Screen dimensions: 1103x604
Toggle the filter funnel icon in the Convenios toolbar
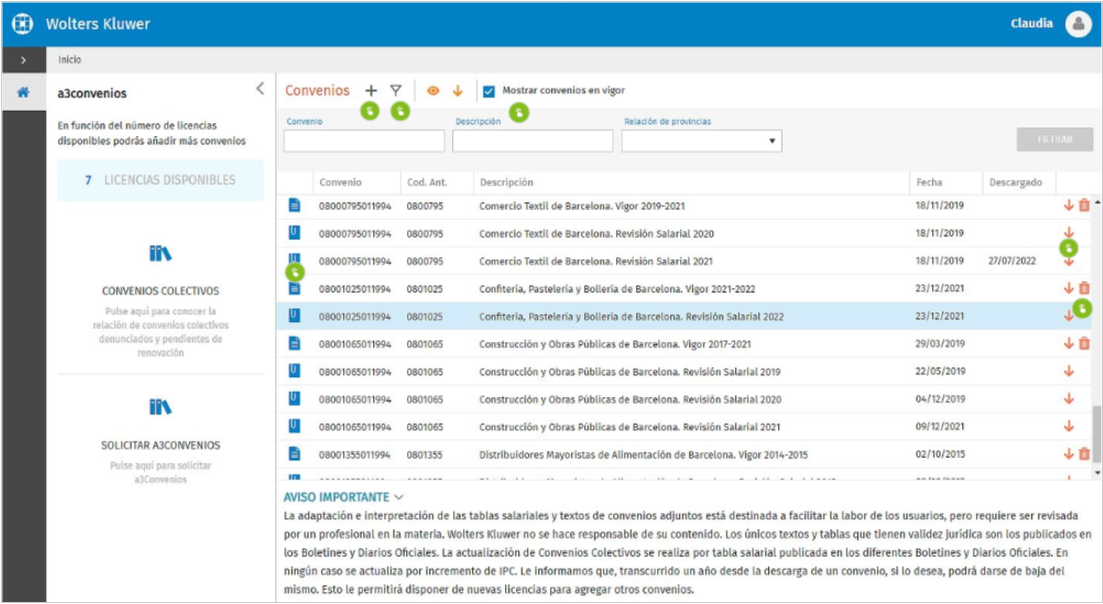coord(396,91)
